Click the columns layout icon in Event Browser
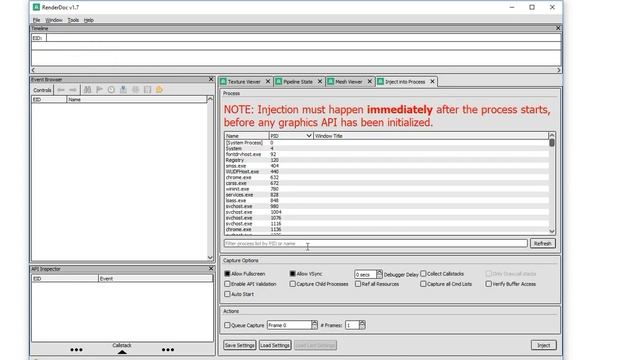This screenshot has height=360, width=640. [x=147, y=90]
